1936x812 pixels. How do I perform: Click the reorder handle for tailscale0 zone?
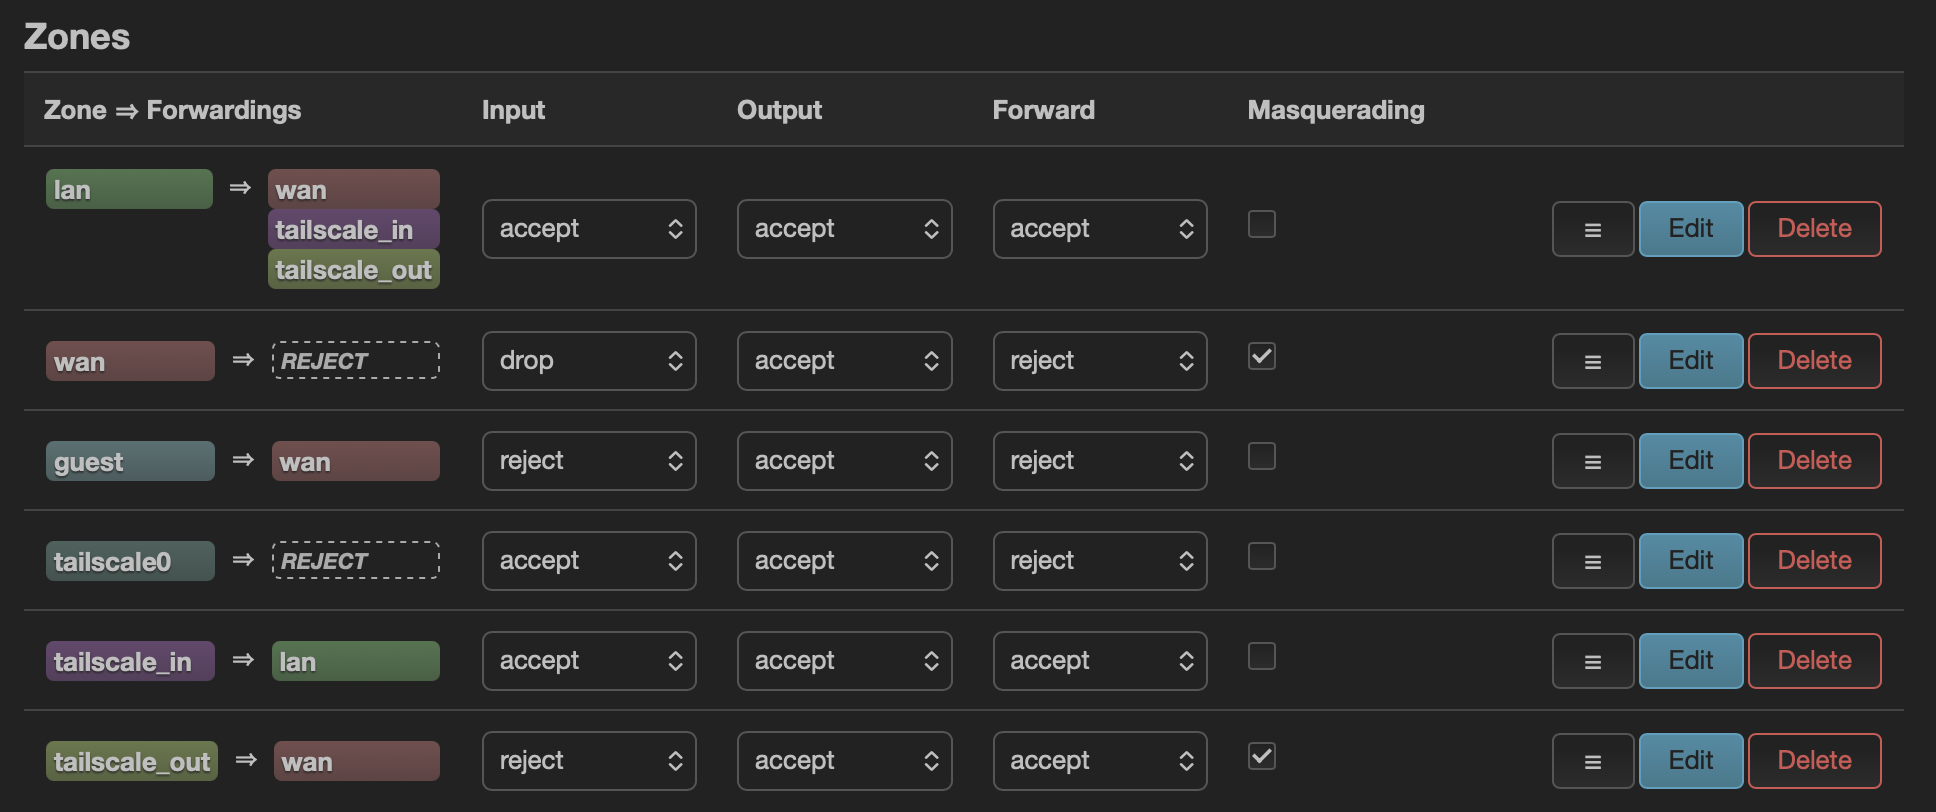(x=1592, y=561)
